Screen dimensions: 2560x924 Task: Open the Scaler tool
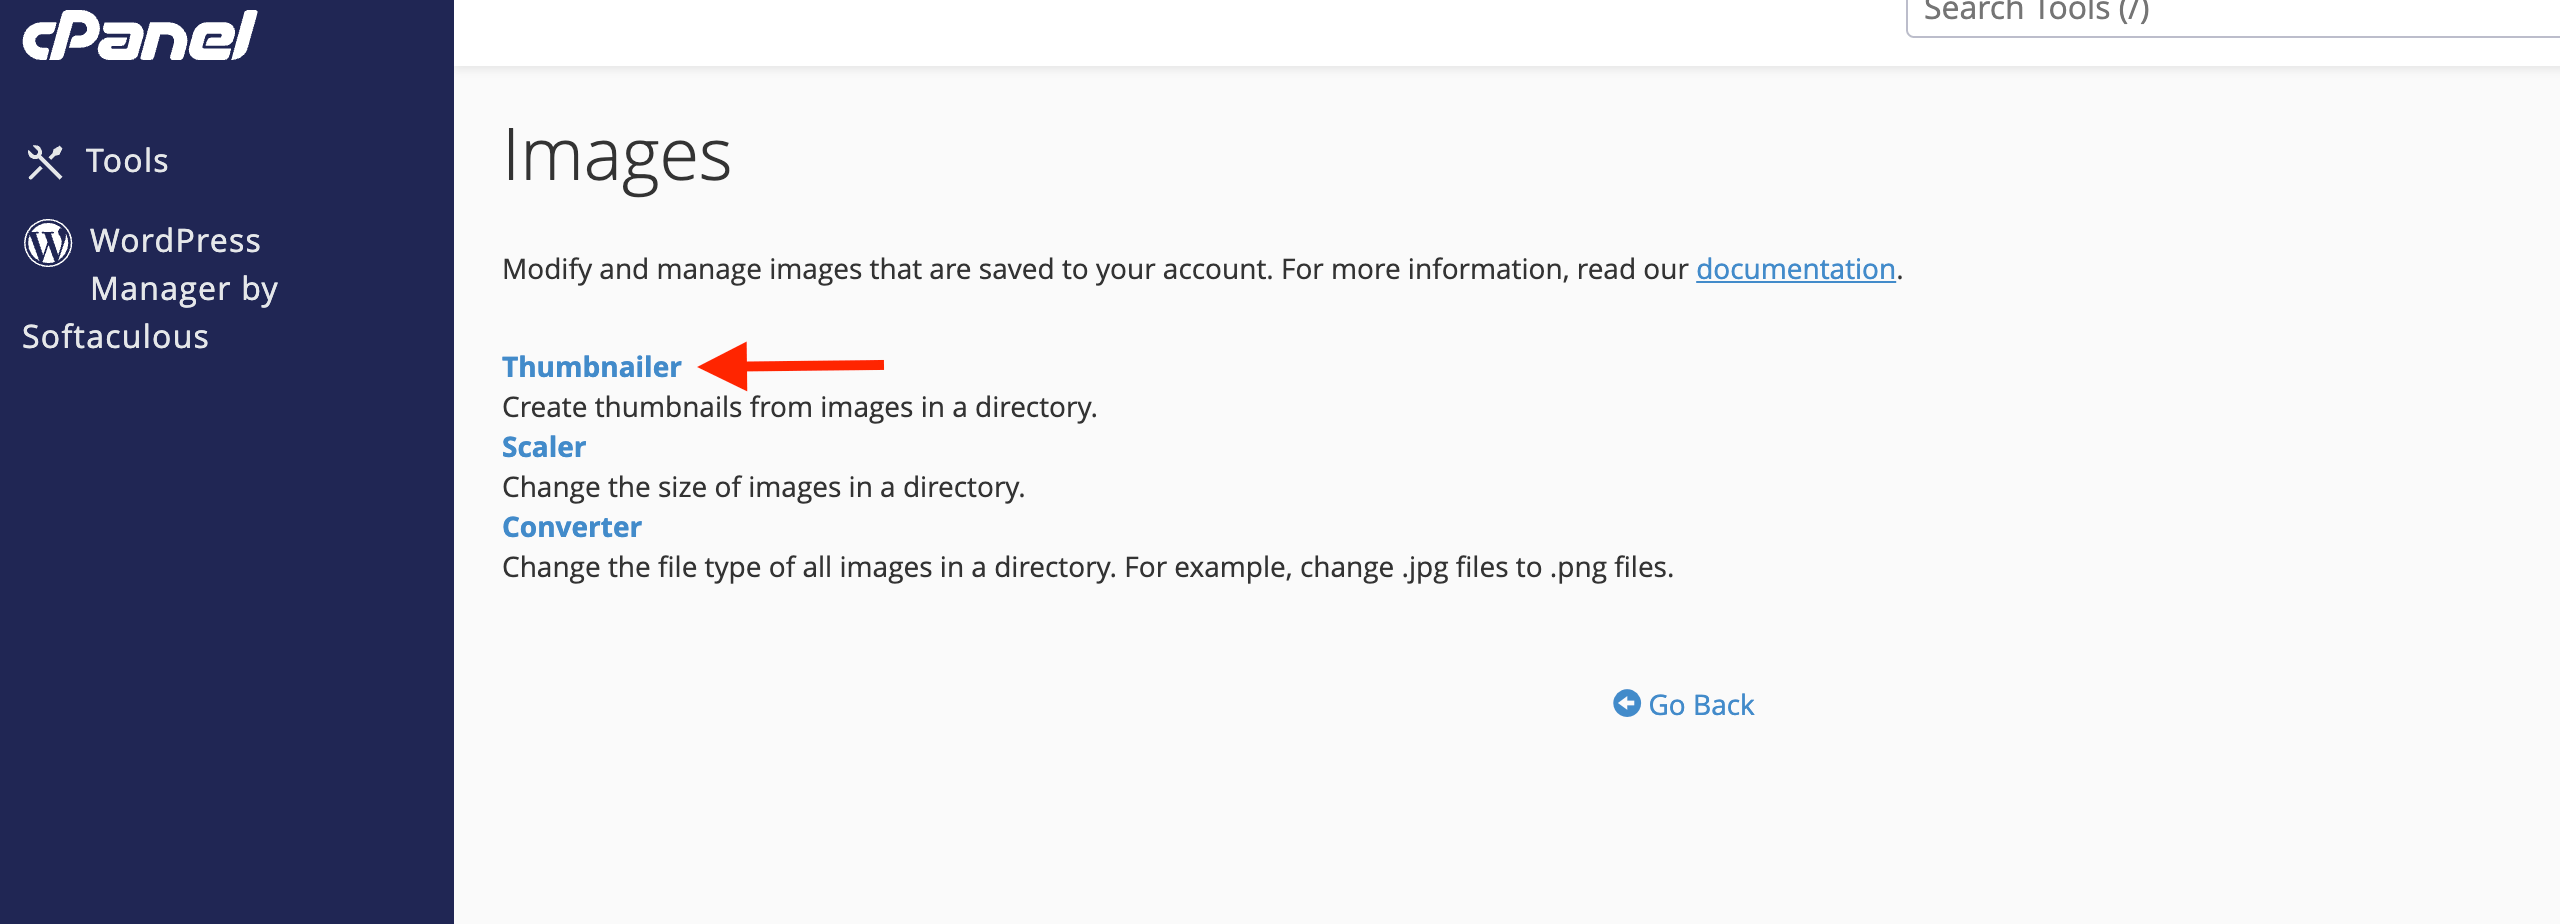[x=544, y=447]
